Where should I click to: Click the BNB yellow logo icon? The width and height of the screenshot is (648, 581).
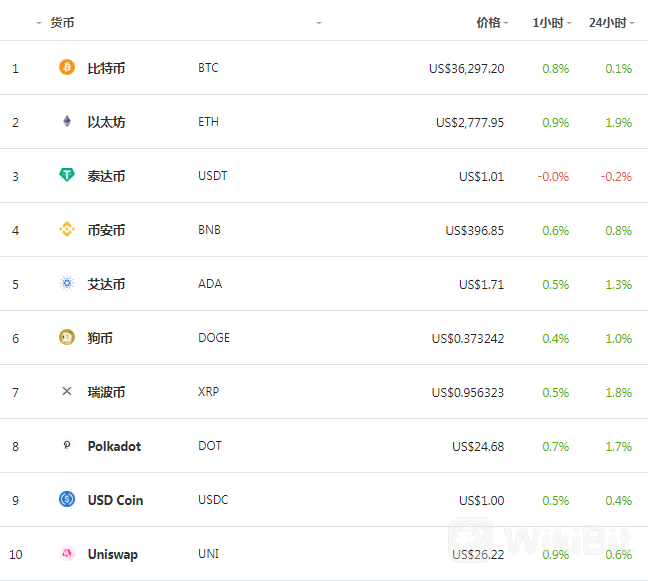[67, 229]
